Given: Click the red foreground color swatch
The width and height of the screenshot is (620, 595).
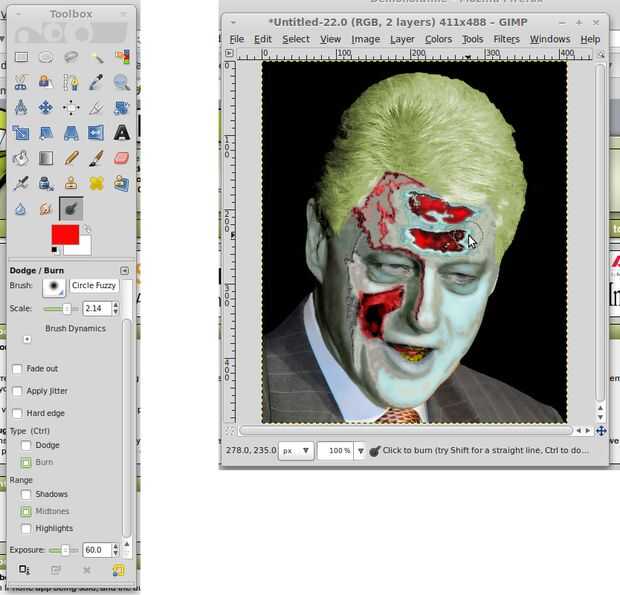Looking at the screenshot, I should coord(65,235).
